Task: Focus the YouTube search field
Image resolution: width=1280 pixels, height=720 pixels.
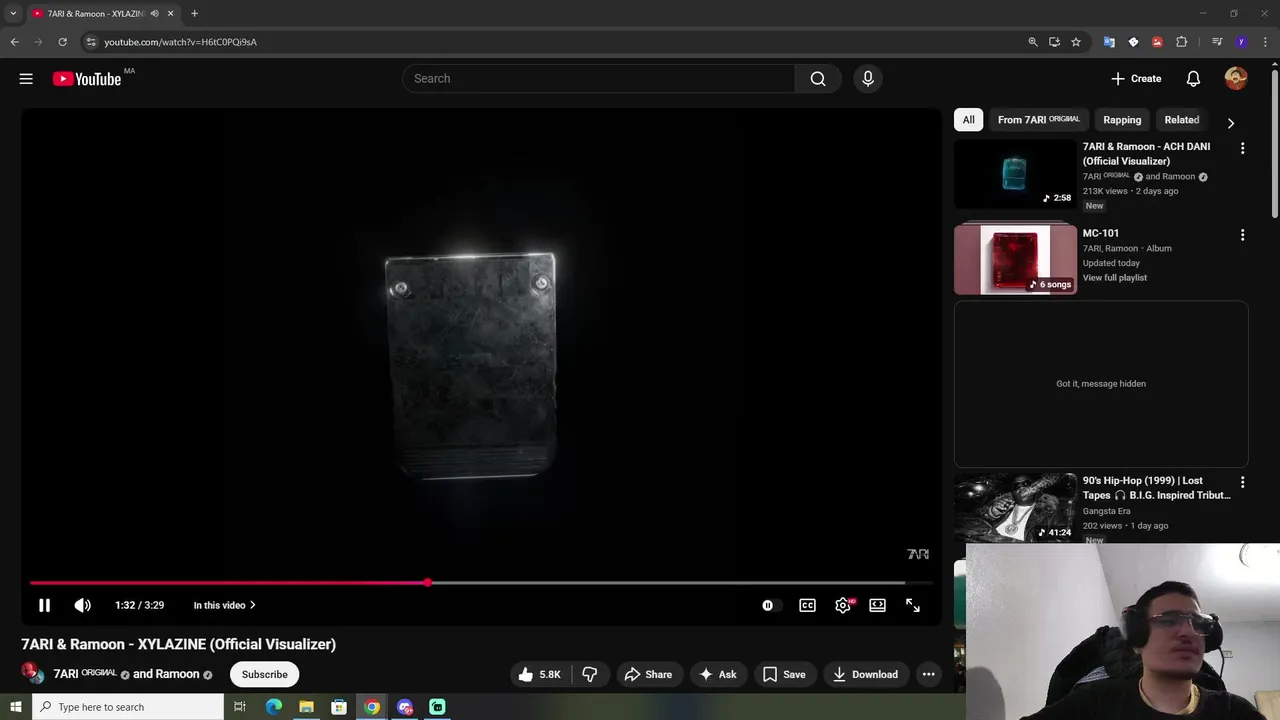Action: pyautogui.click(x=598, y=79)
